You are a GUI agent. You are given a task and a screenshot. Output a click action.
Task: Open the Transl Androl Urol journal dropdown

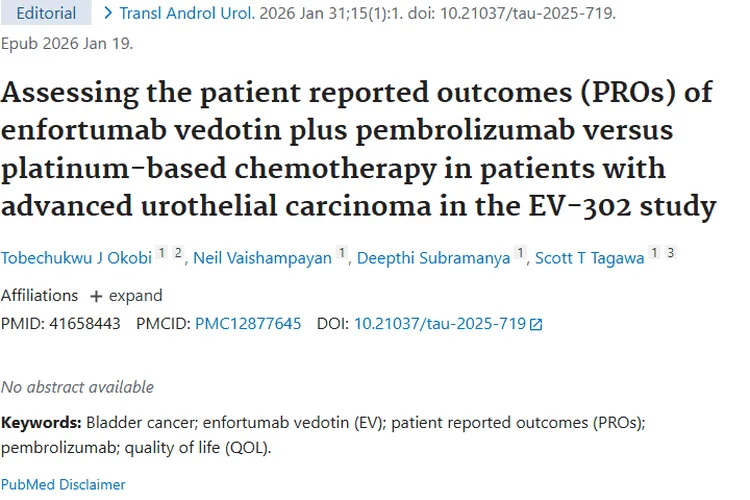pyautogui.click(x=188, y=14)
